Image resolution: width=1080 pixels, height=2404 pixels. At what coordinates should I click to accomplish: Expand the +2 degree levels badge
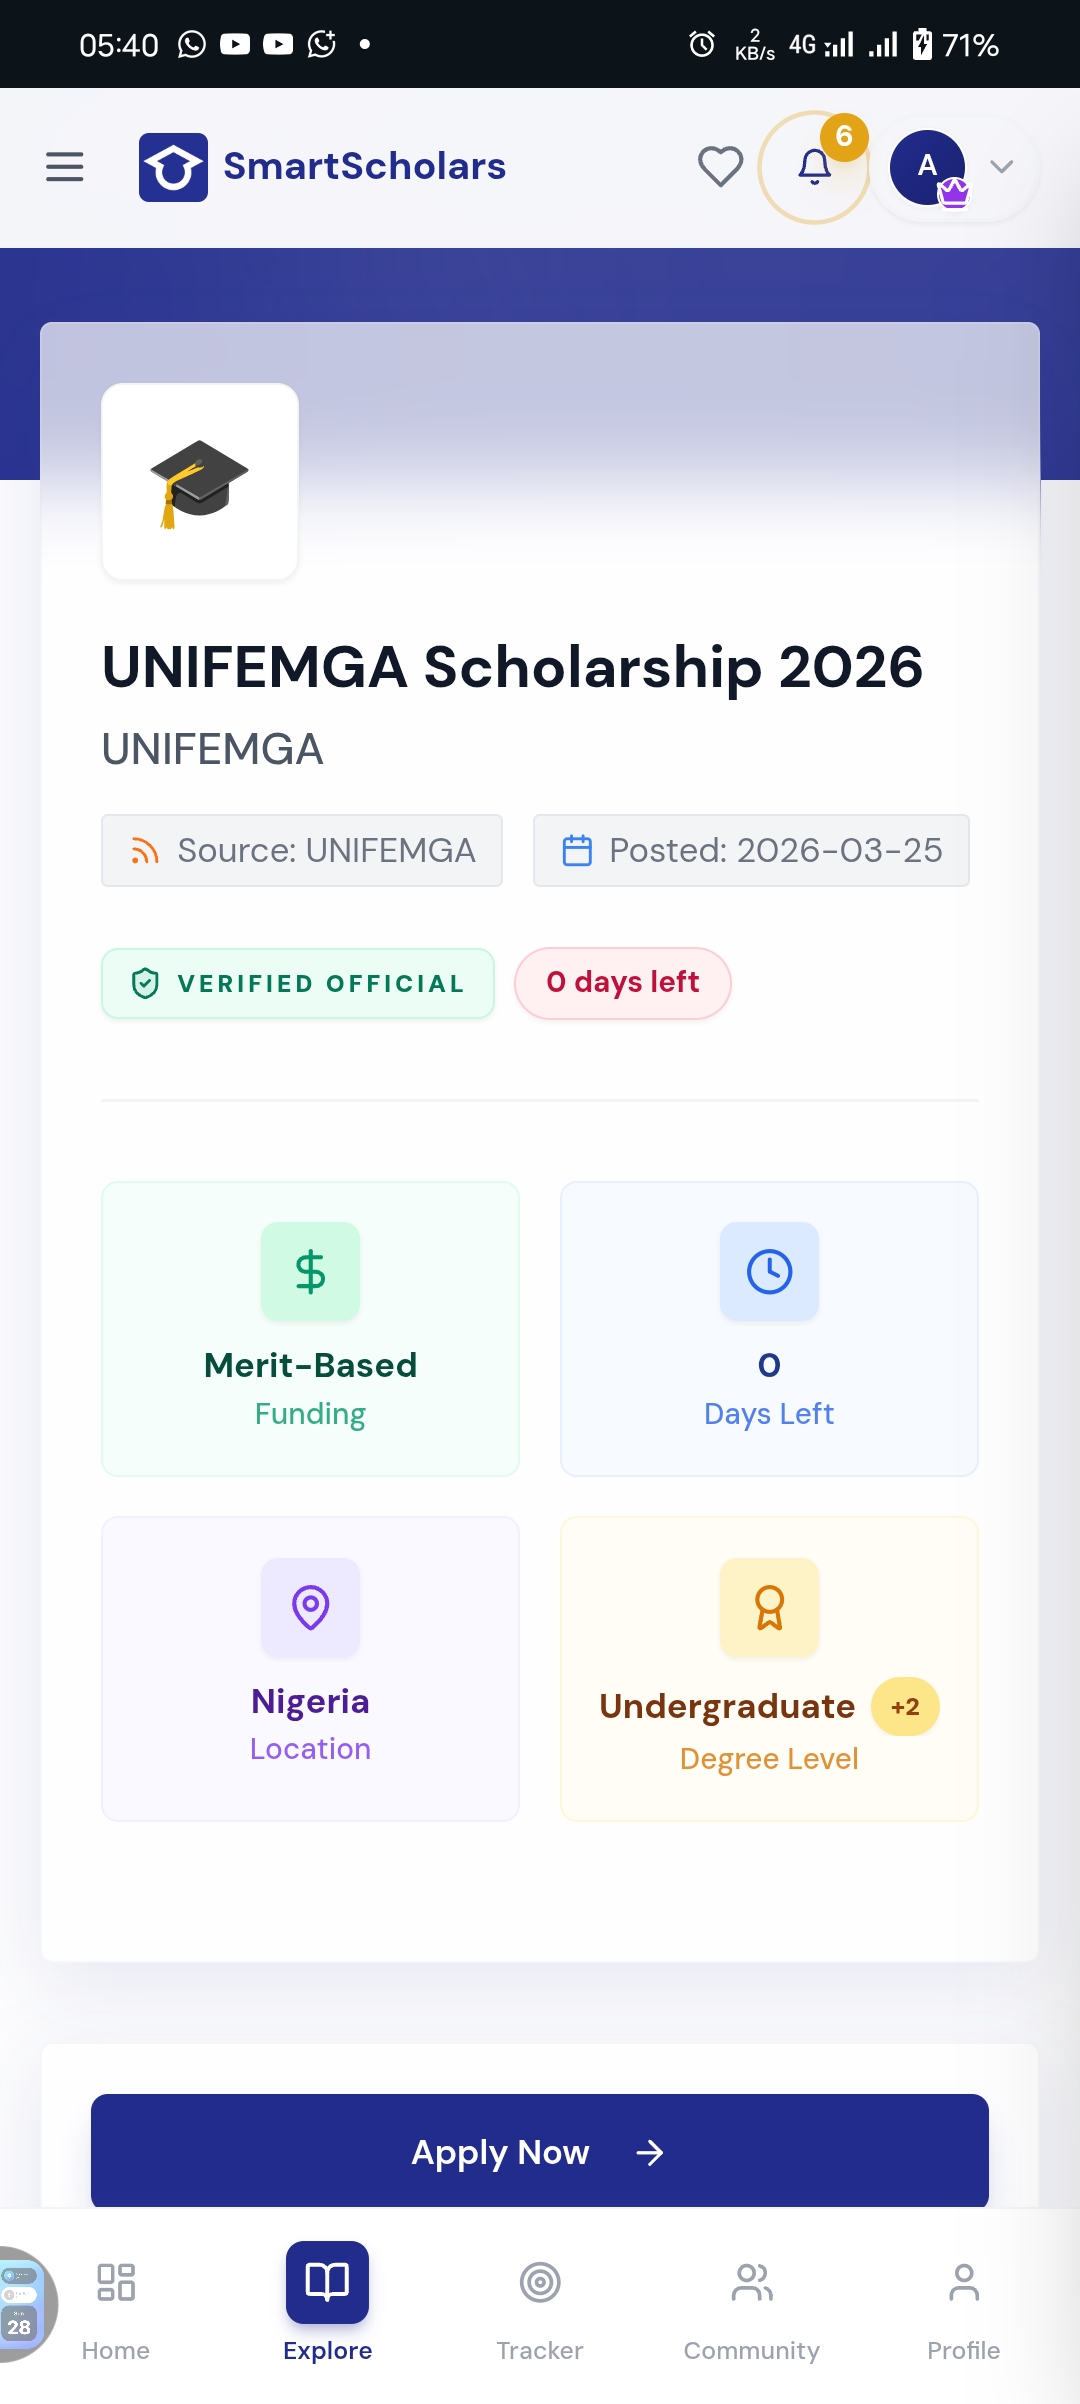pos(905,1707)
